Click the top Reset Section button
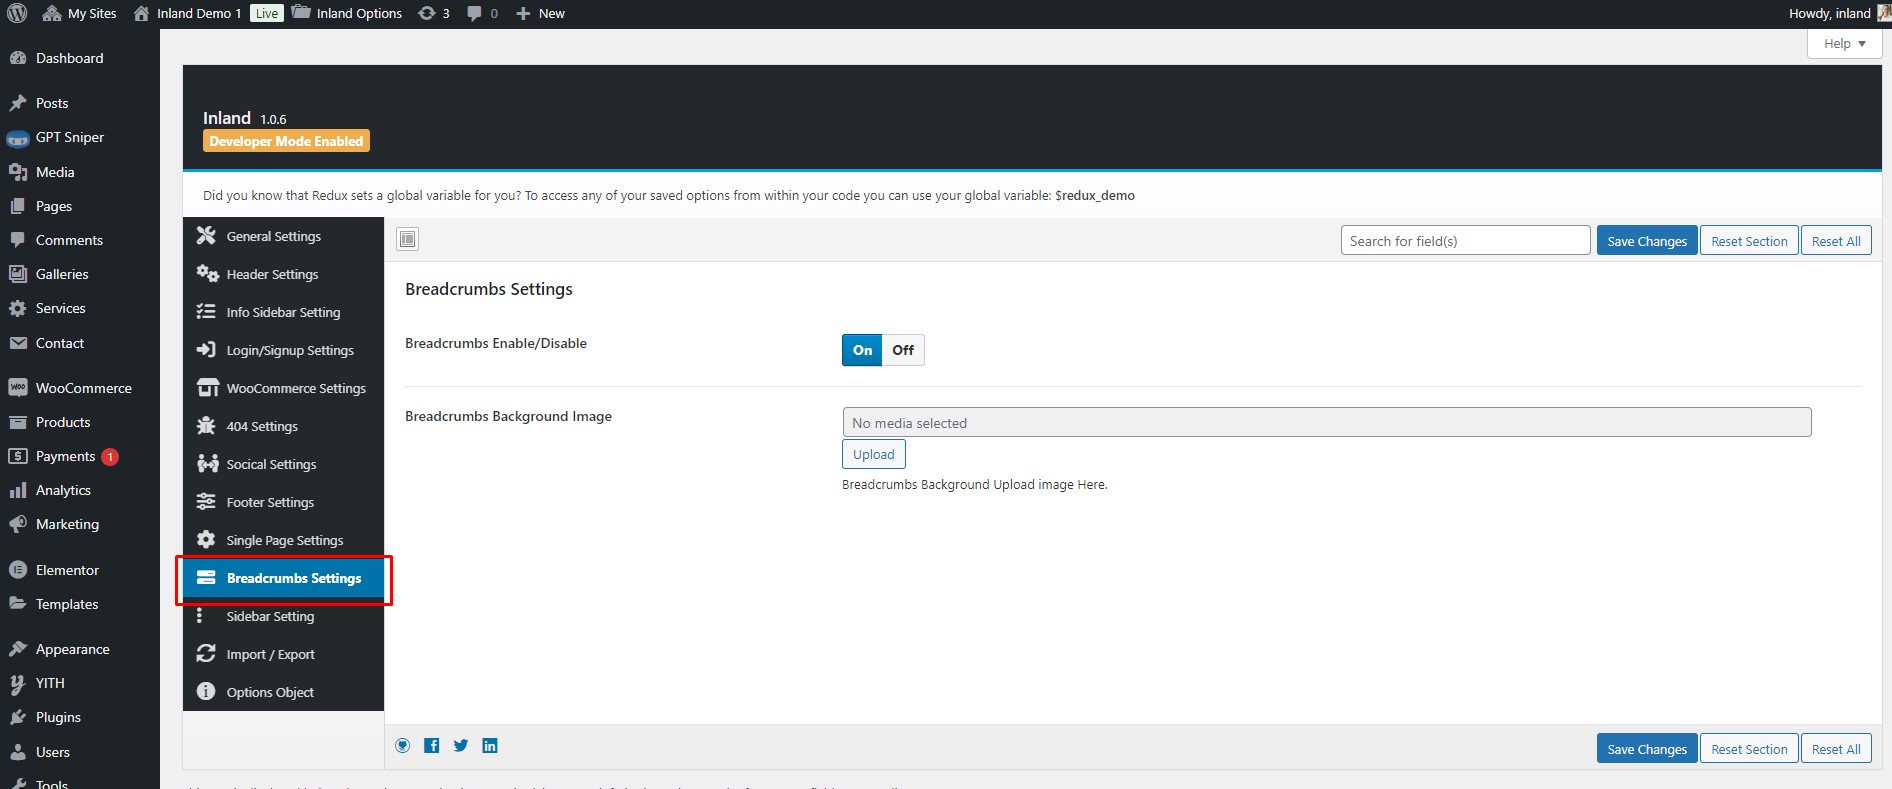This screenshot has height=789, width=1892. click(x=1749, y=241)
